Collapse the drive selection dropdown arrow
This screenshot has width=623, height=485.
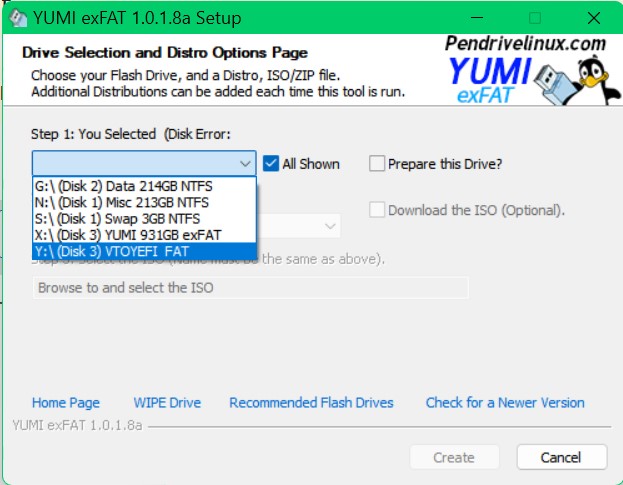point(246,164)
